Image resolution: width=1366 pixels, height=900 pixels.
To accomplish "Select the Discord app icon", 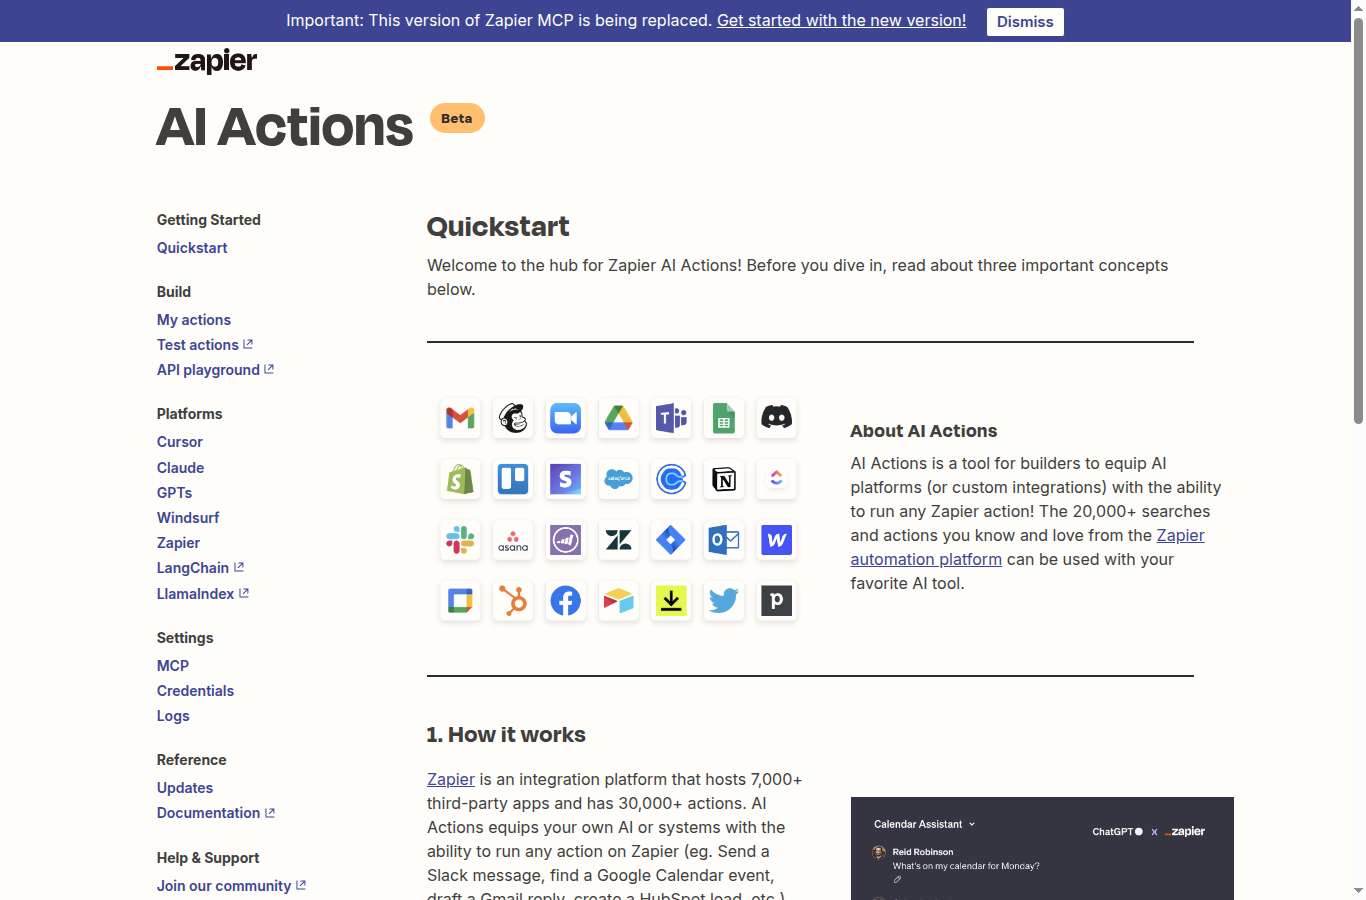I will [776, 418].
